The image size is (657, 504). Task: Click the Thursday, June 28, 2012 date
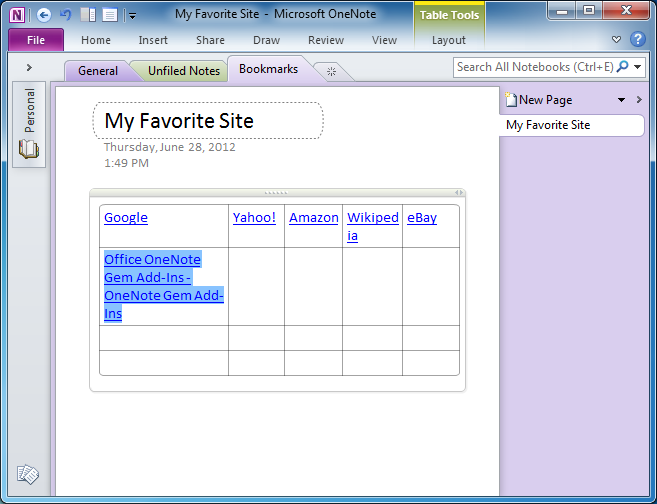point(170,147)
